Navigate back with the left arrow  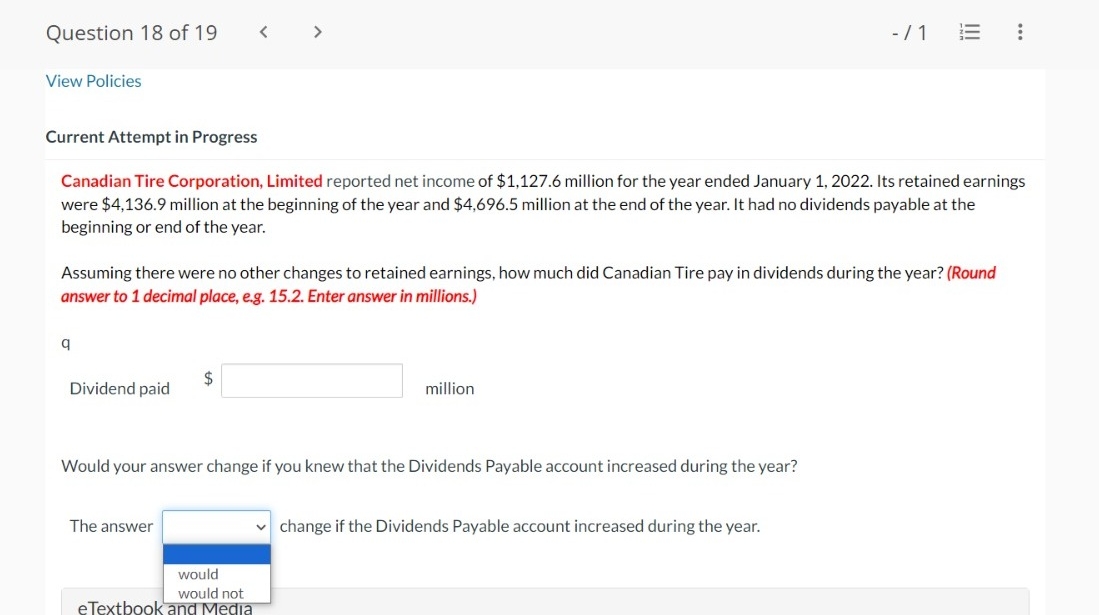(263, 31)
